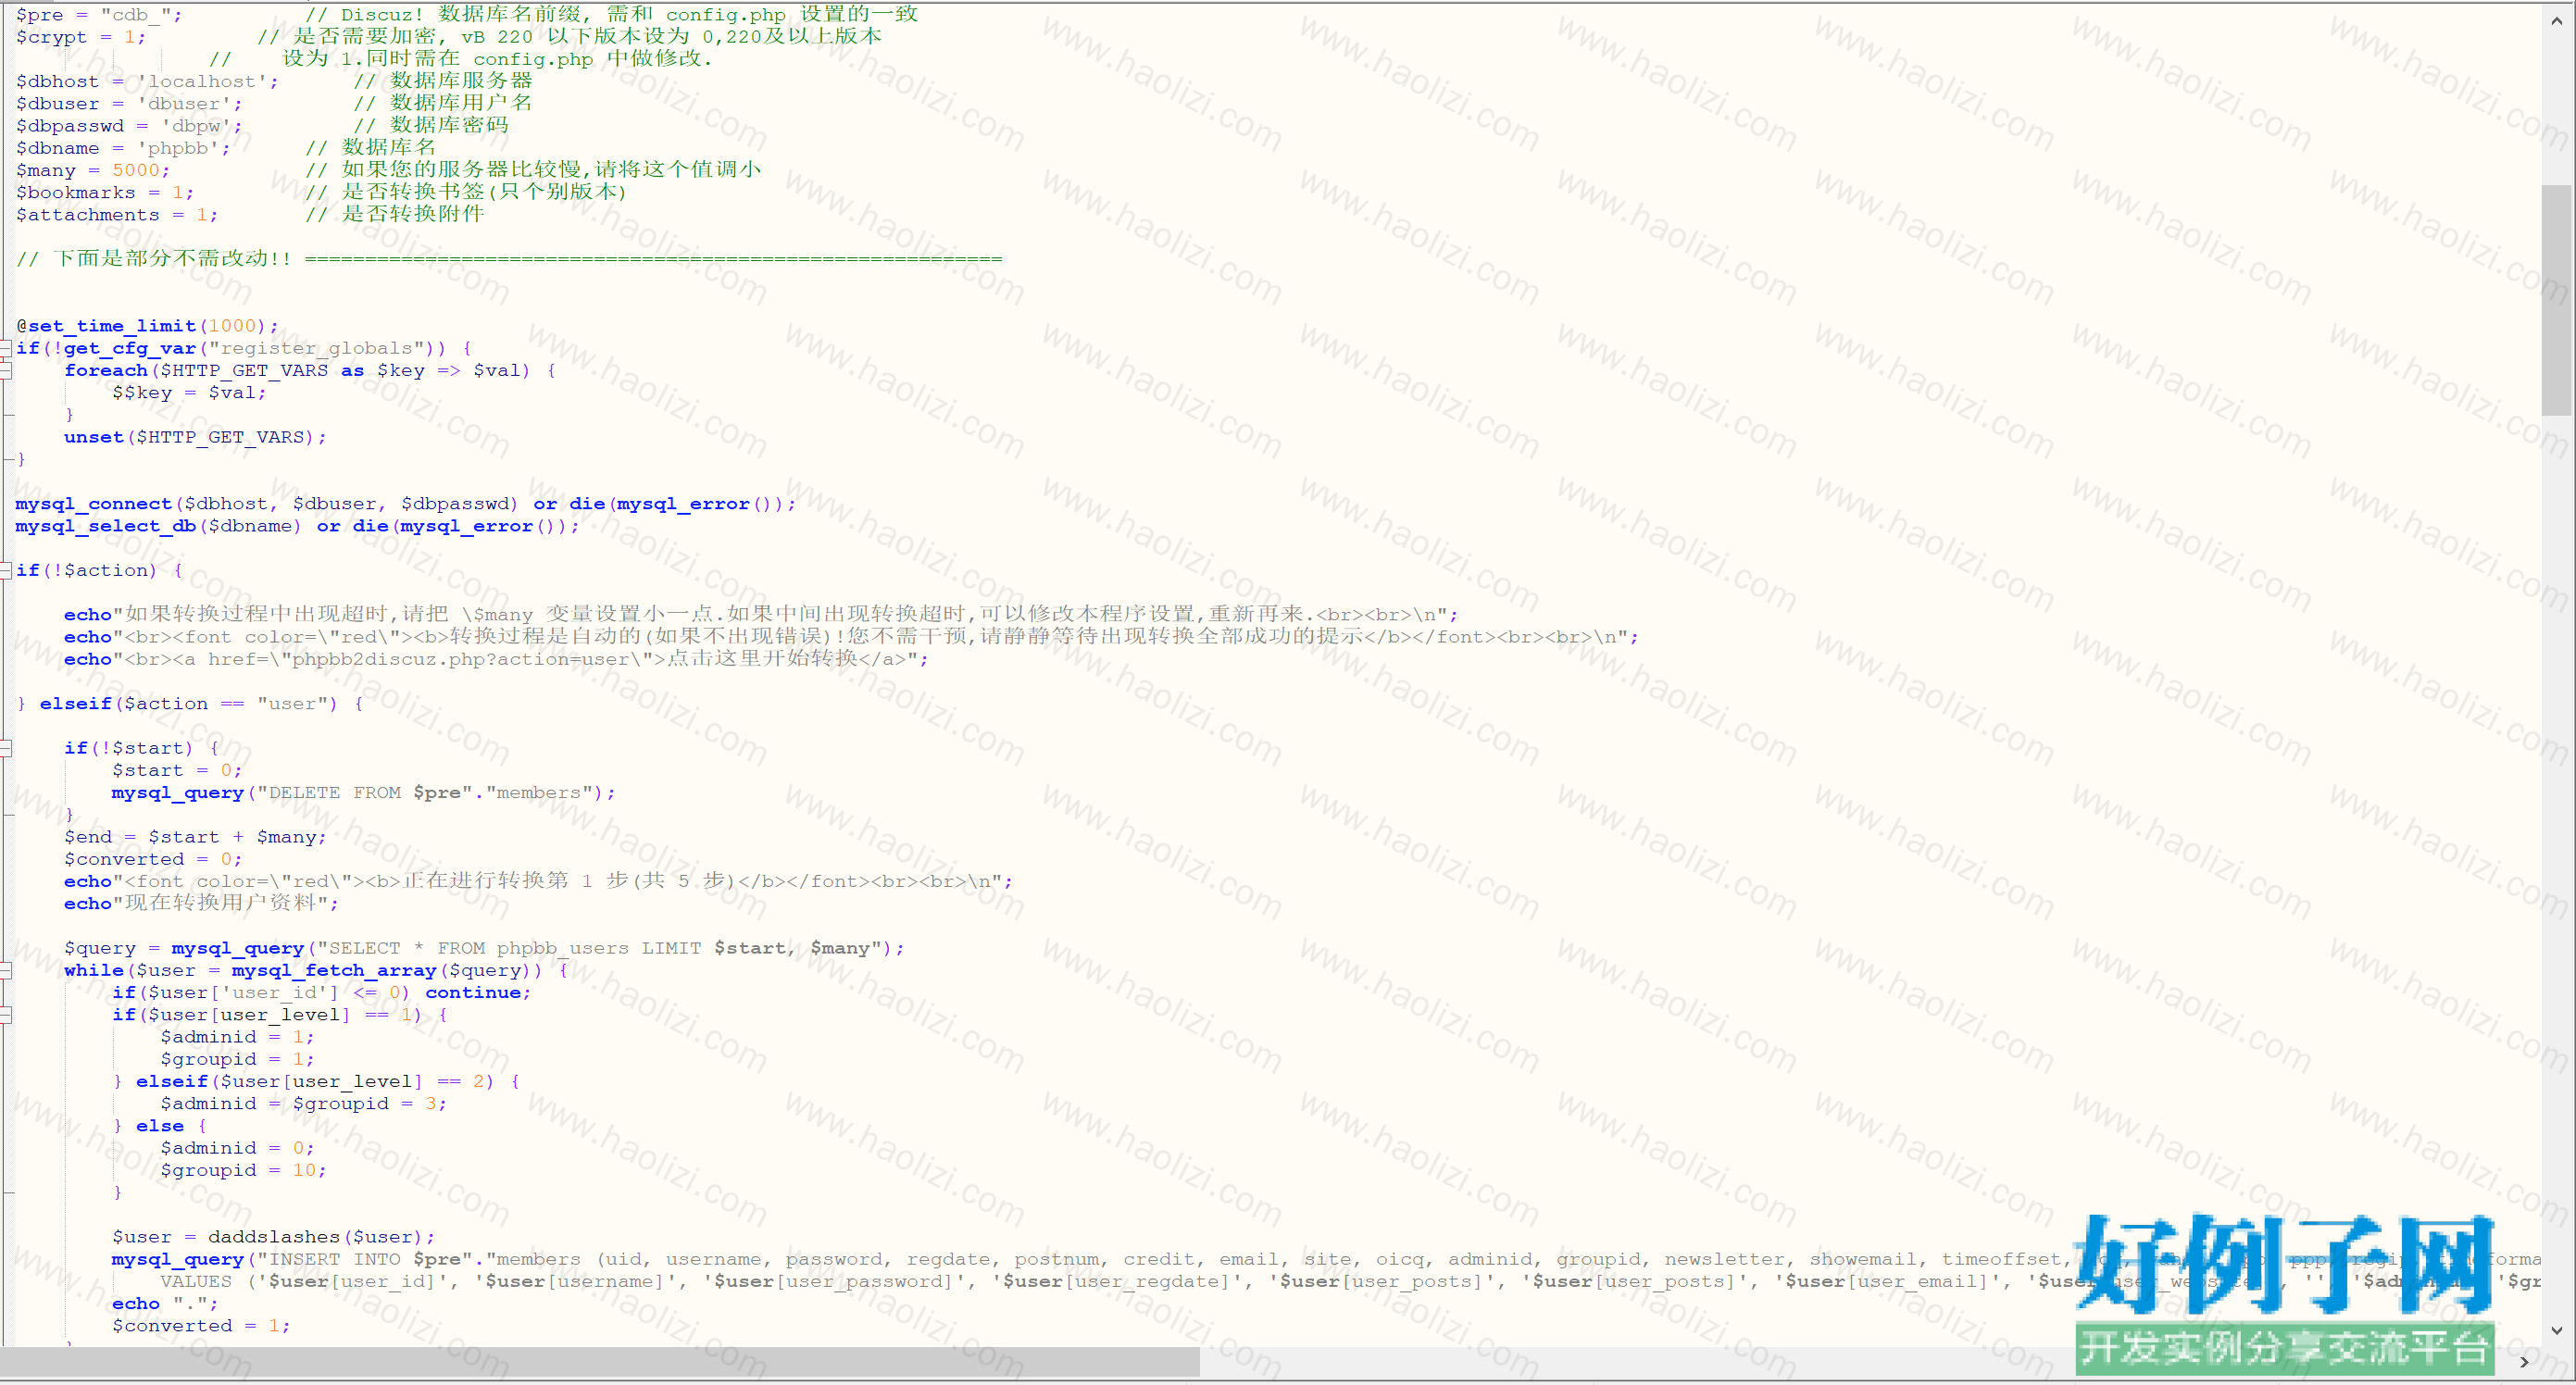Click the unset($HTTP_GET_VARS) line
Viewport: 2576px width, 1385px height.
(x=195, y=437)
